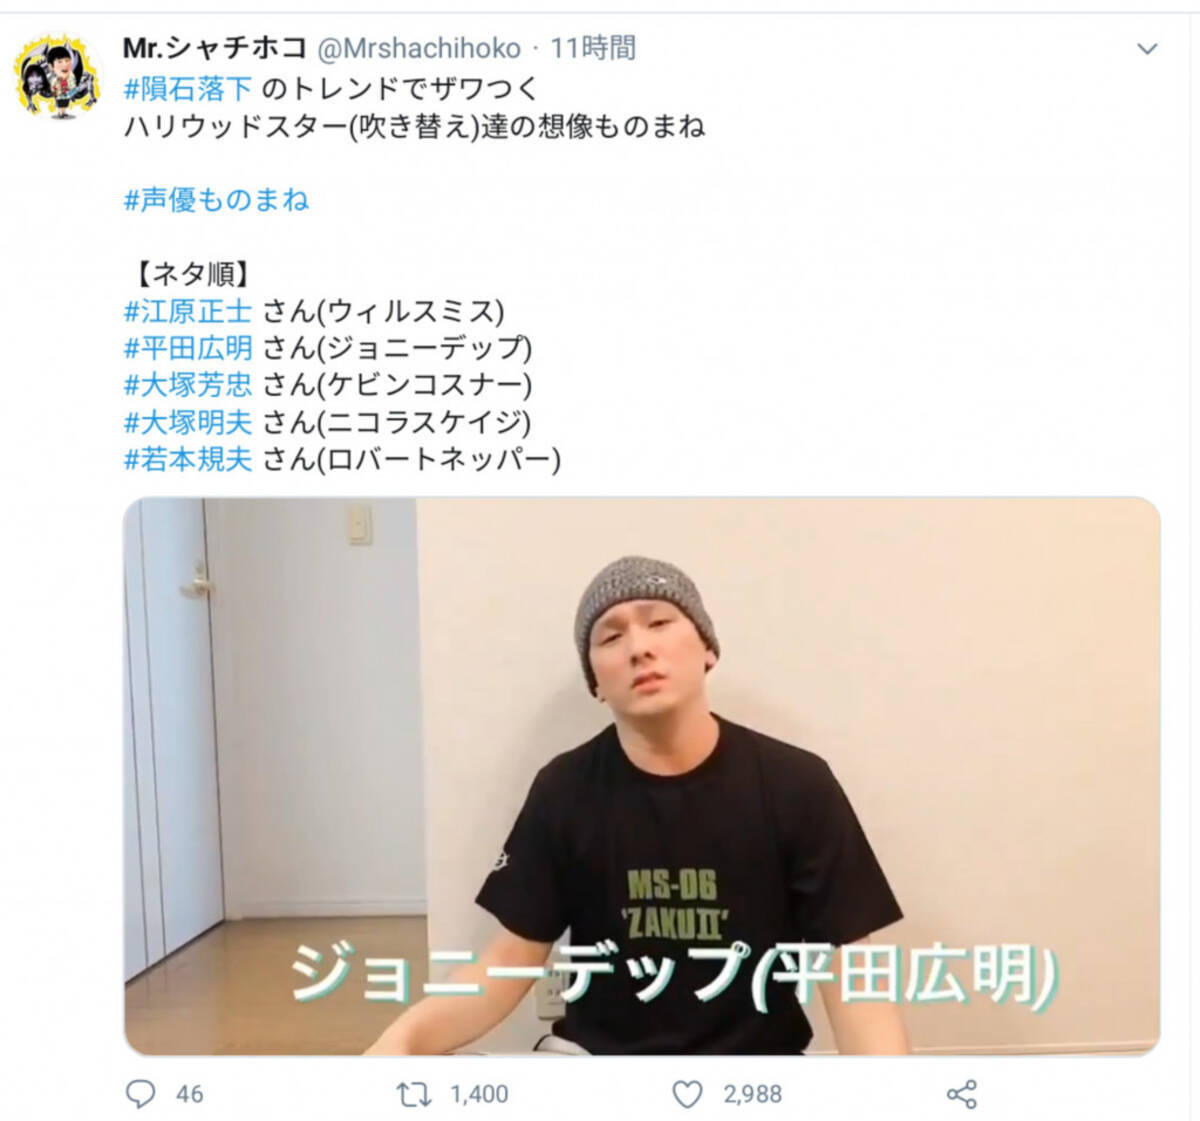View the 1,400 retweet count
This screenshot has width=1200, height=1121.
pos(479,1094)
